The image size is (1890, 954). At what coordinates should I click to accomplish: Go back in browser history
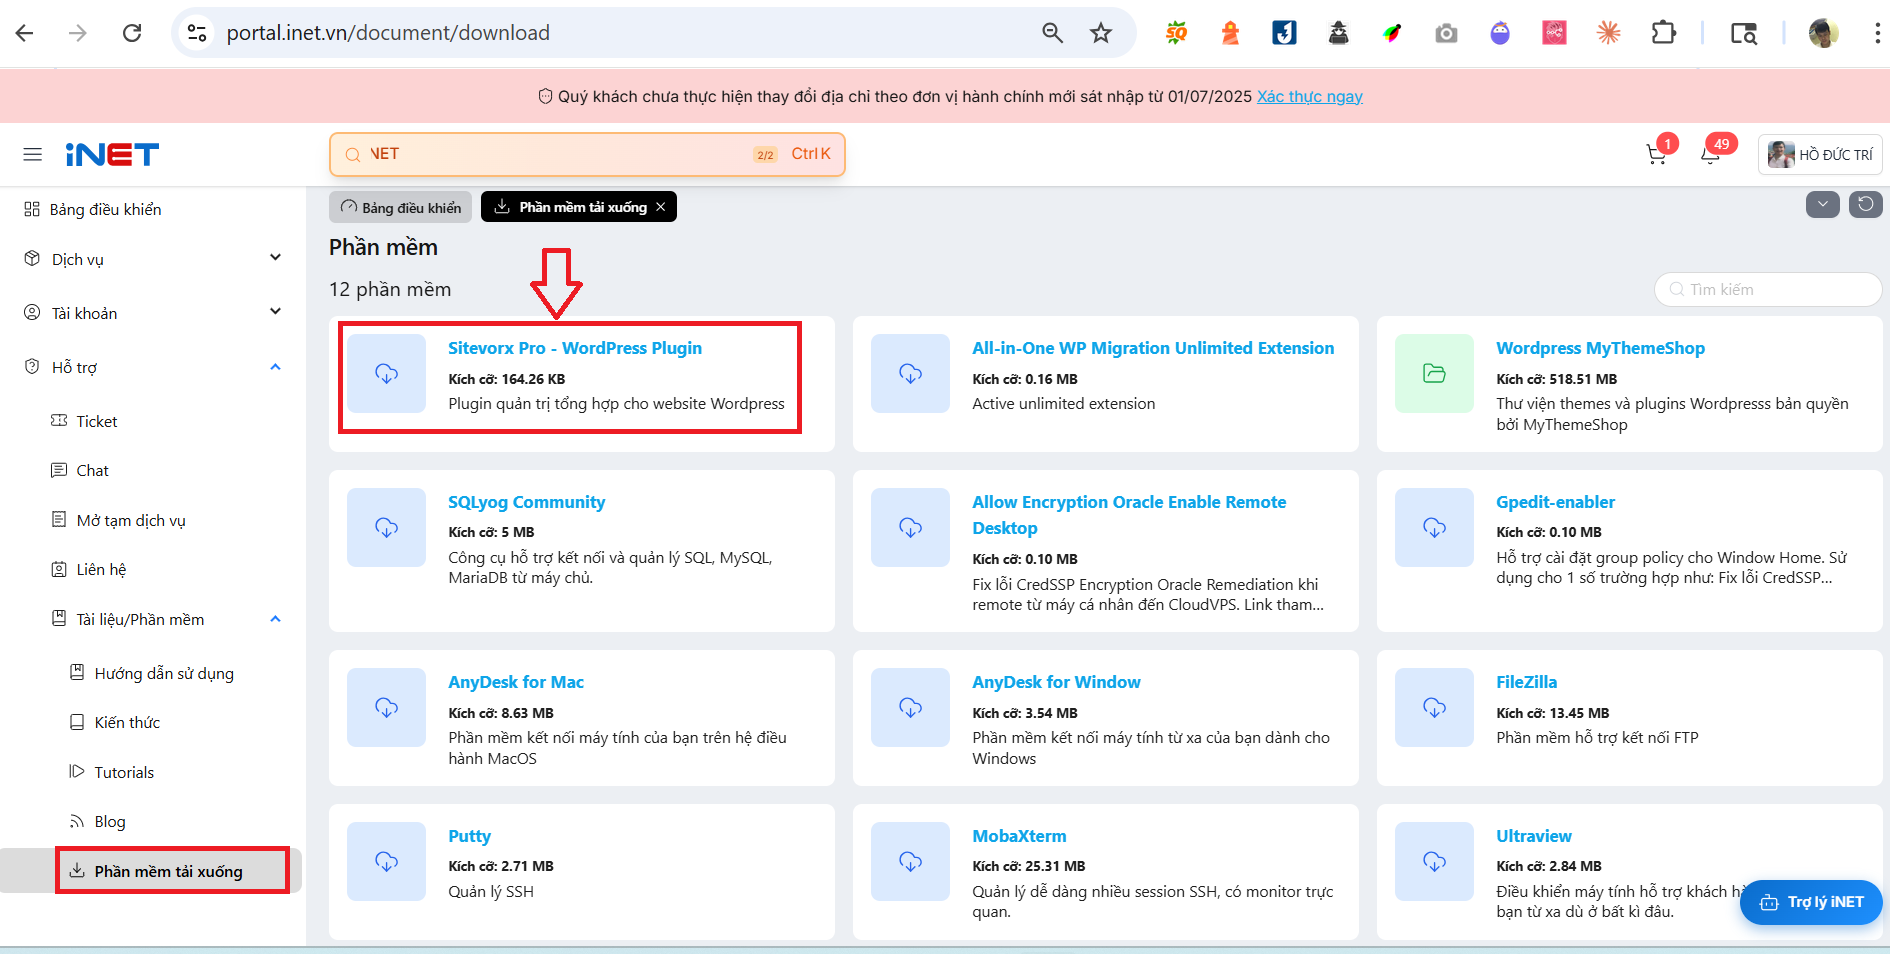[x=25, y=33]
